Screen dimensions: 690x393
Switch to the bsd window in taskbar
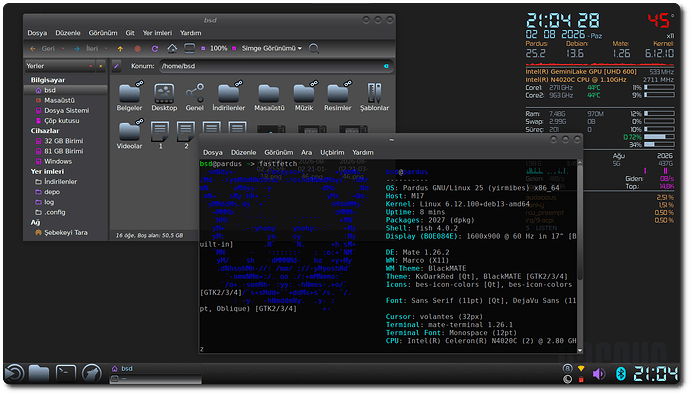(x=155, y=369)
